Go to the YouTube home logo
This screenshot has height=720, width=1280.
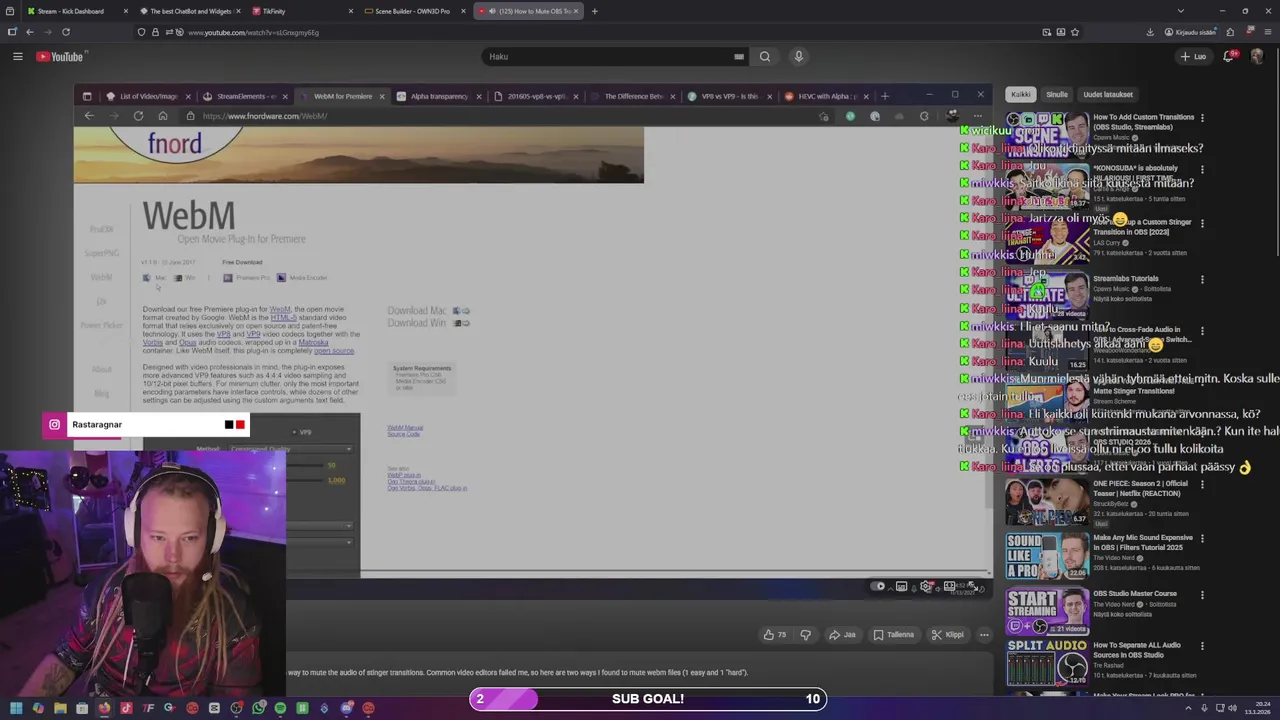coord(62,56)
